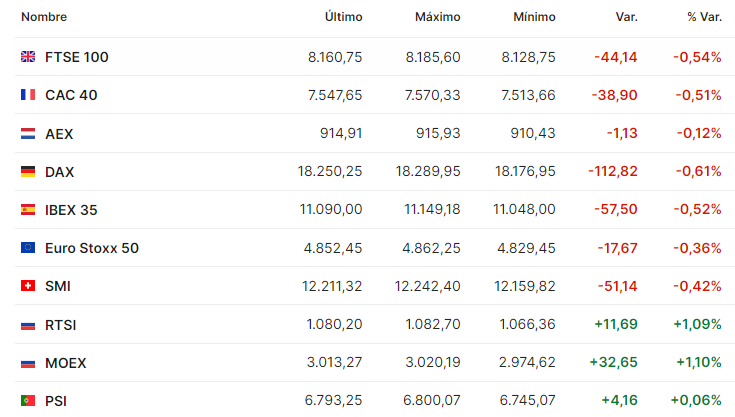
Task: Click the EU flag icon beside Euro Stoxx 50
Action: (x=28, y=247)
